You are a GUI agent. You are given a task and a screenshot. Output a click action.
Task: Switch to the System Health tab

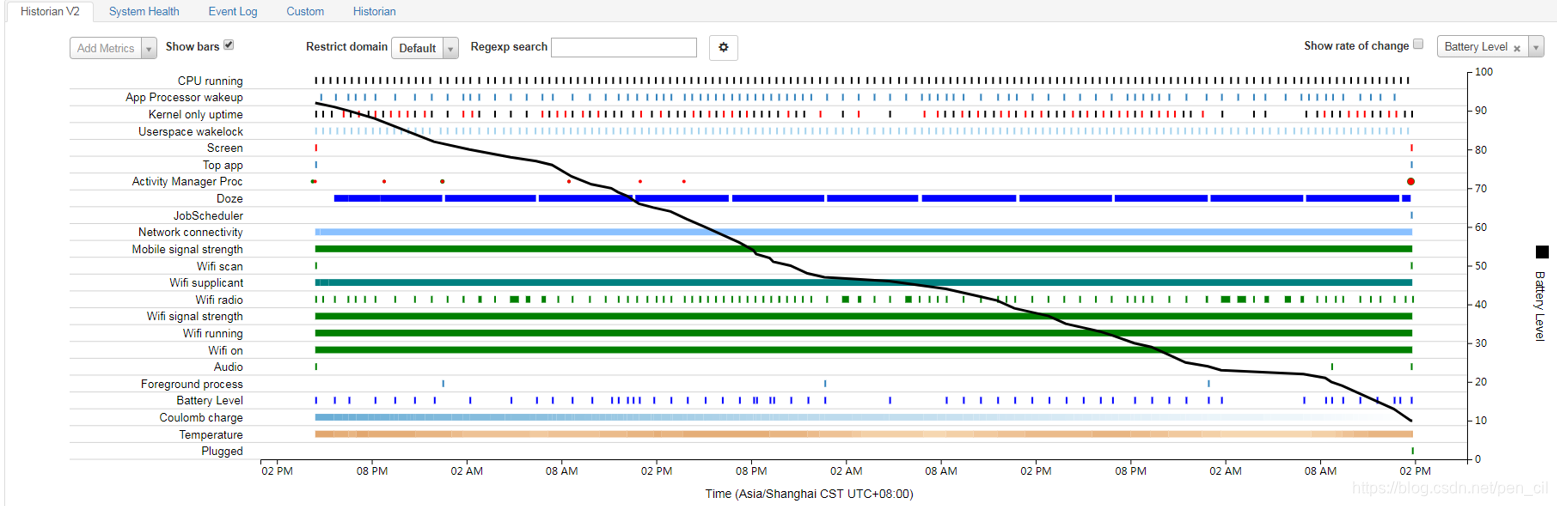(144, 11)
